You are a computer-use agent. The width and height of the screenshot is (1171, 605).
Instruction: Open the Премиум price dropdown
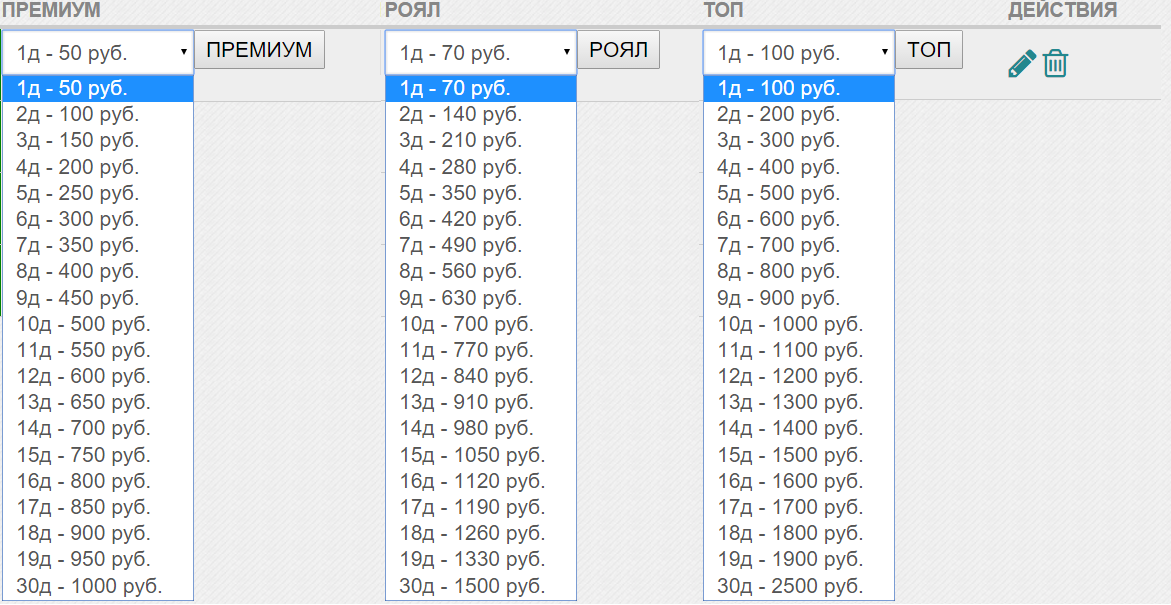[x=98, y=52]
